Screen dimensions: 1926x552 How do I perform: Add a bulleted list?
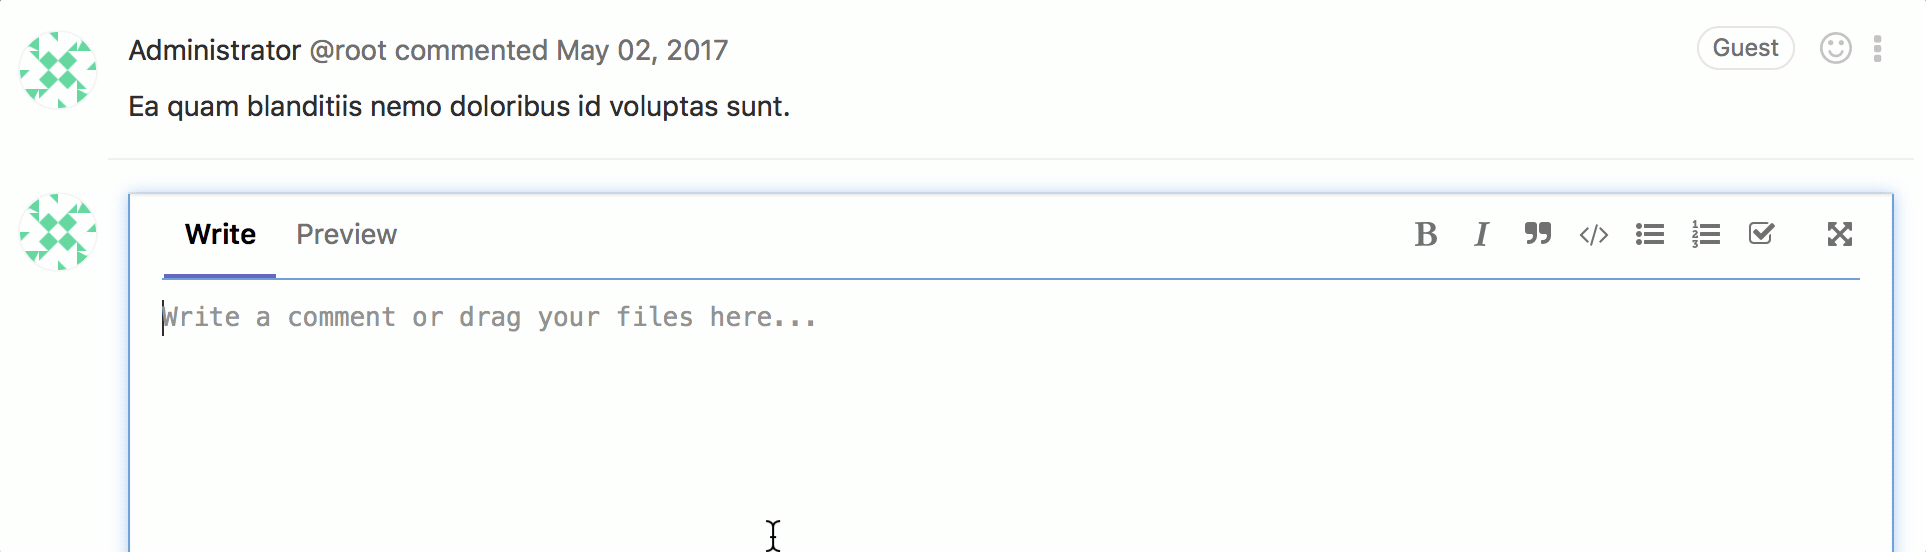[x=1649, y=234]
